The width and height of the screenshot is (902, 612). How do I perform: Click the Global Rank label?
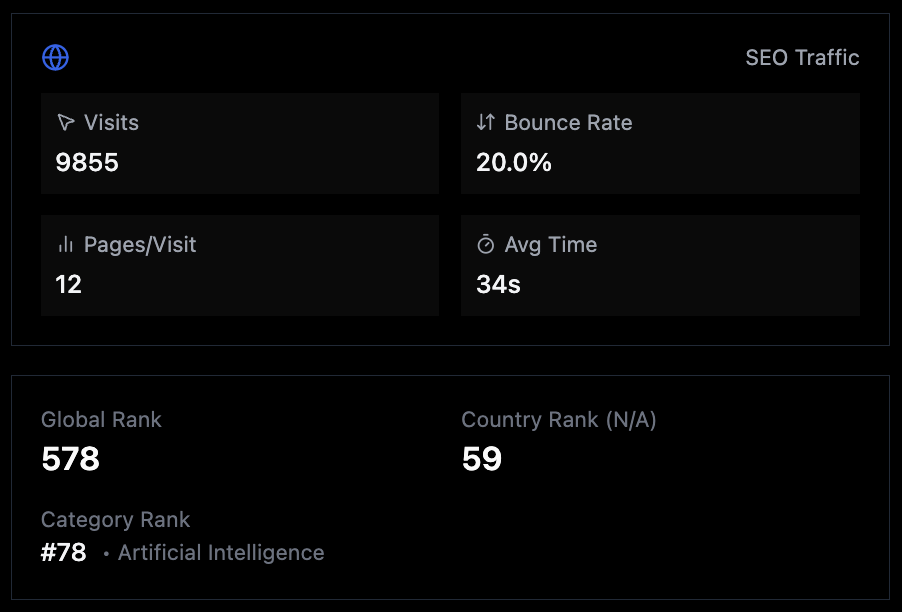coord(101,420)
